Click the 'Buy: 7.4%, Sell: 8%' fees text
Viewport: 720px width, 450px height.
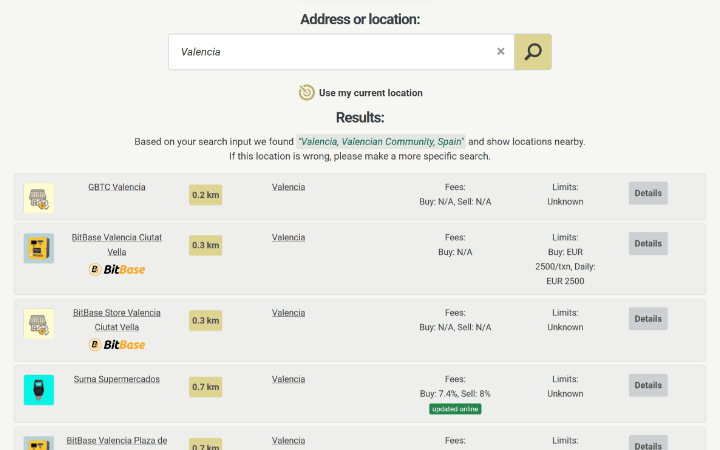pyautogui.click(x=455, y=394)
